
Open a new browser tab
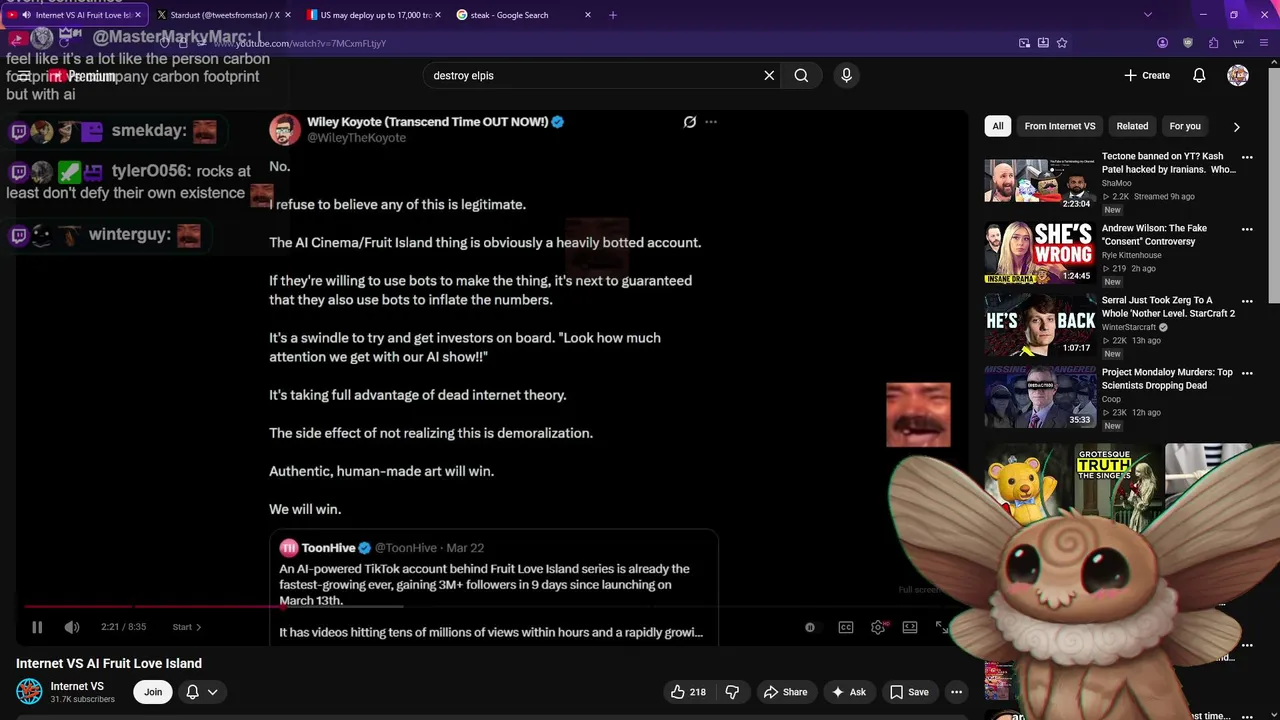coord(613,15)
